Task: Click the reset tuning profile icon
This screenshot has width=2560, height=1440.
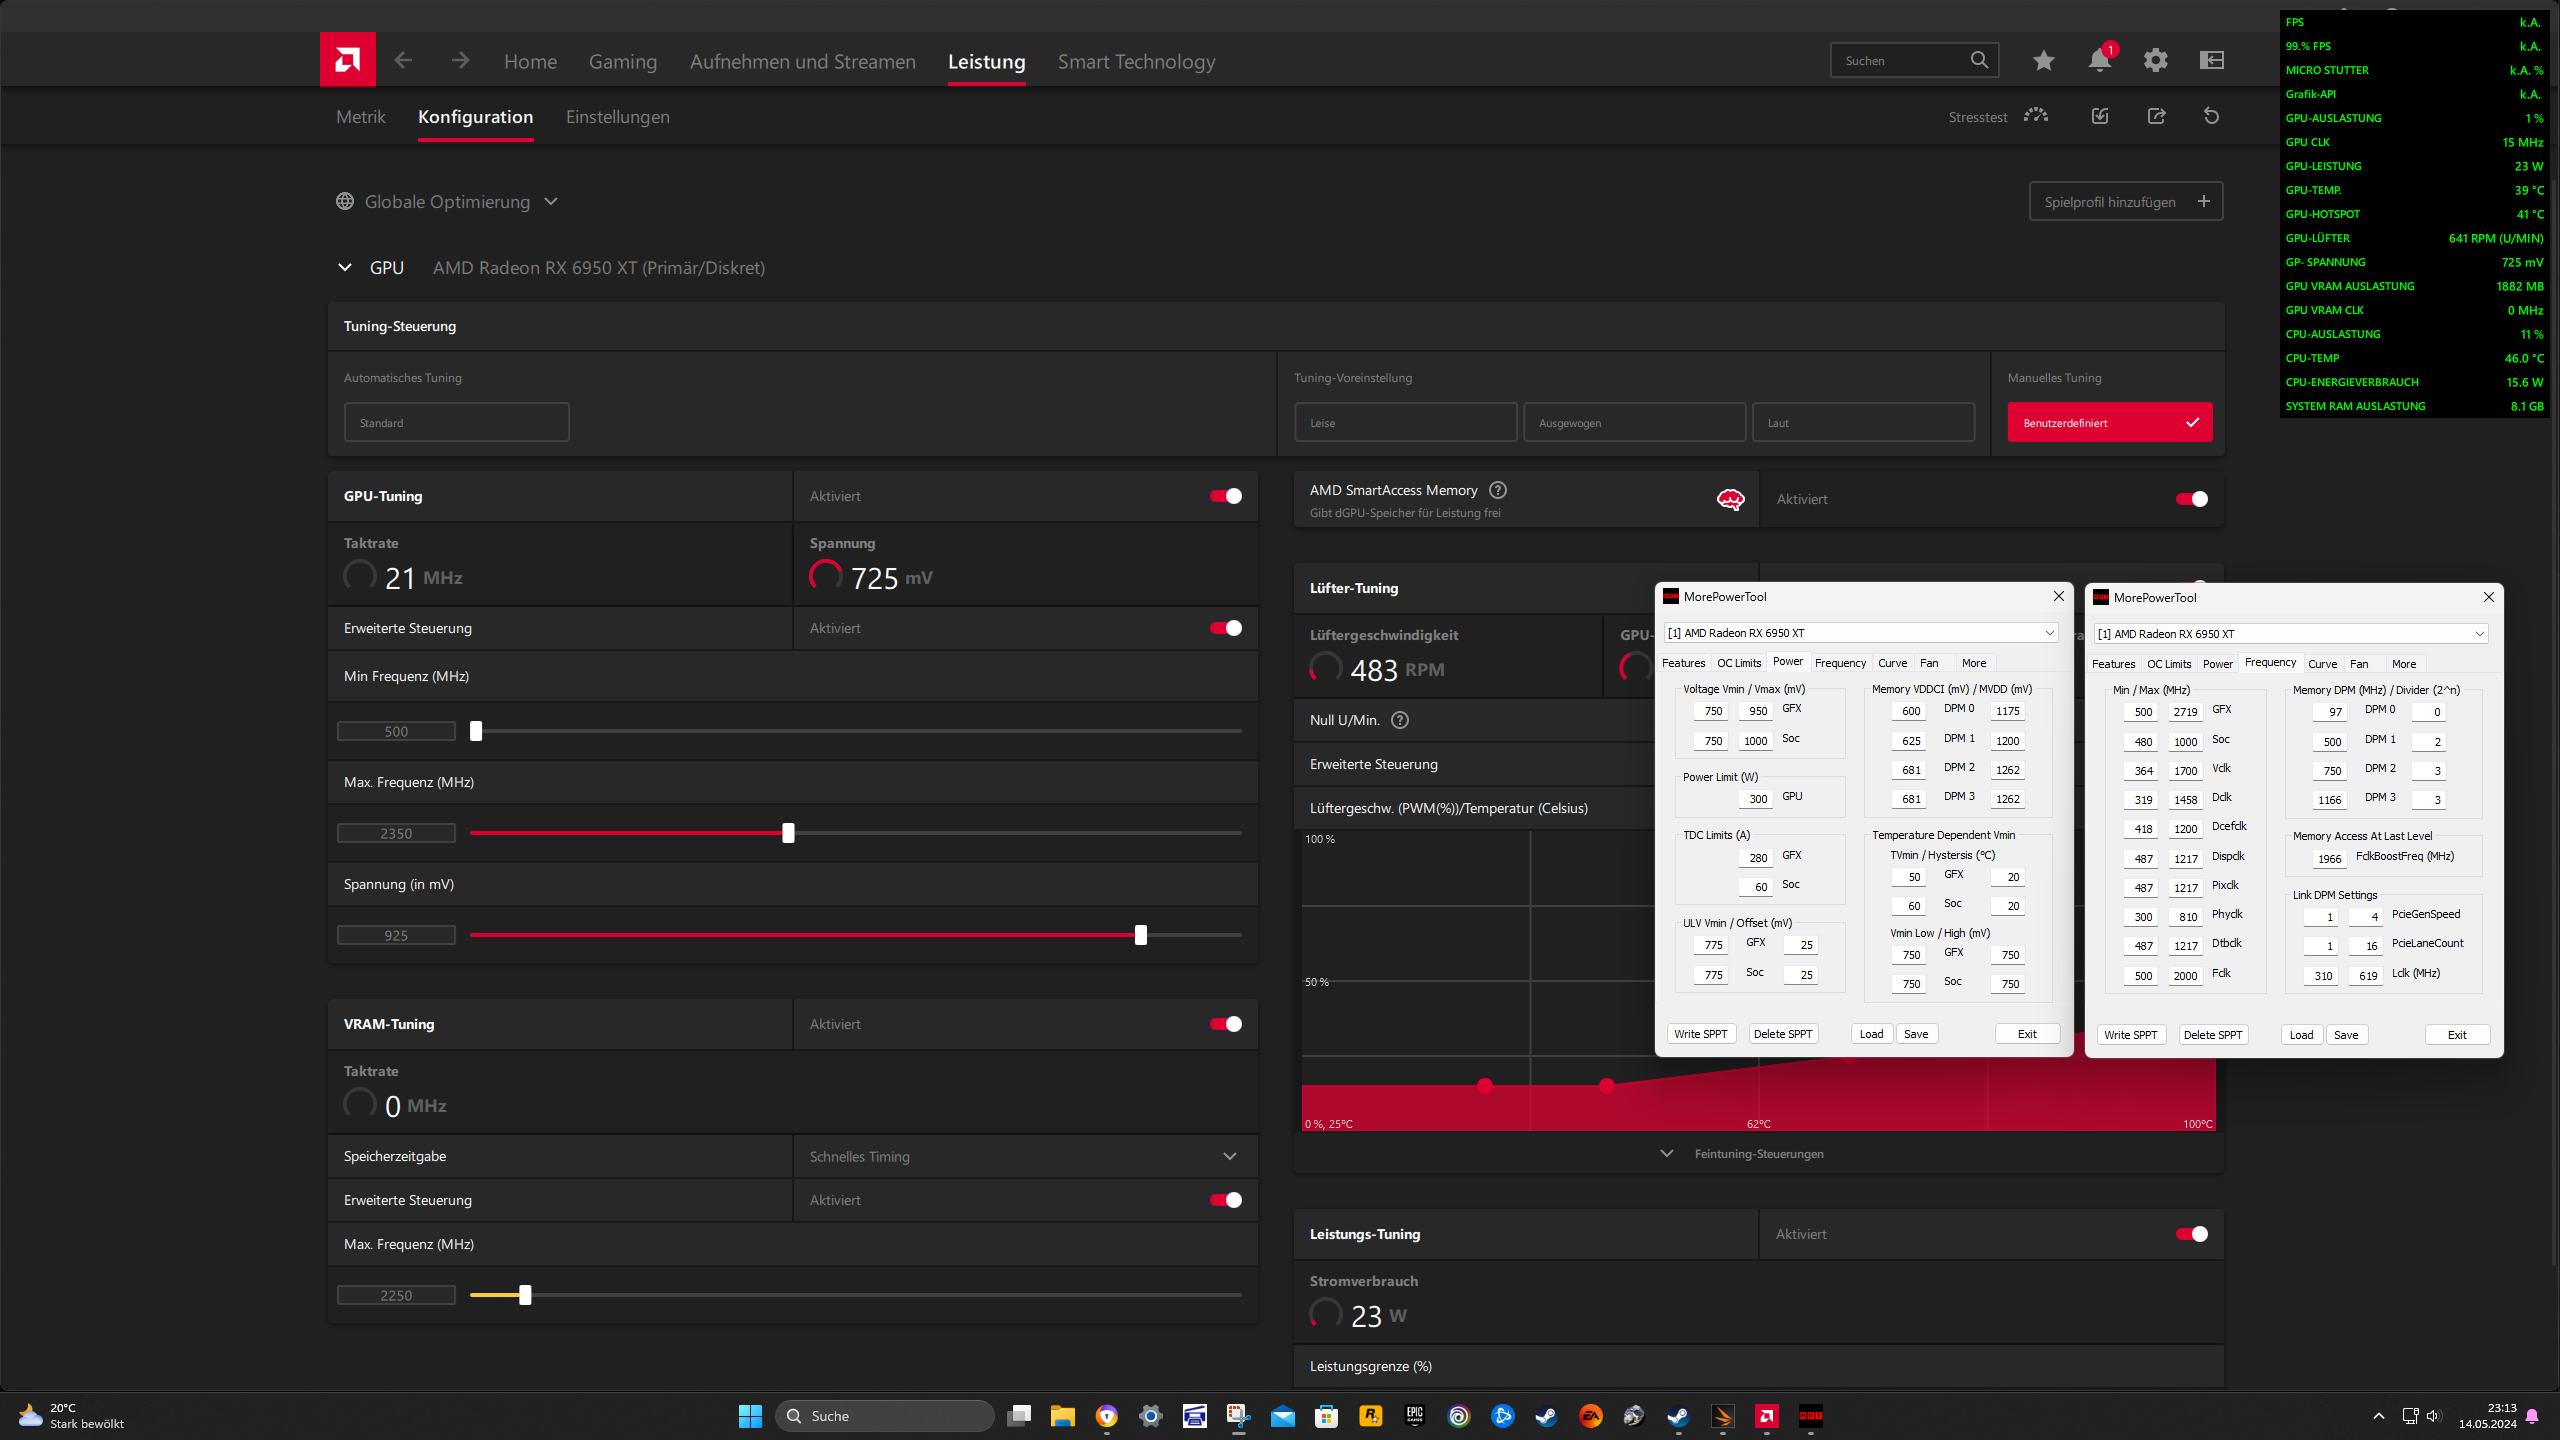Action: click(x=2211, y=117)
